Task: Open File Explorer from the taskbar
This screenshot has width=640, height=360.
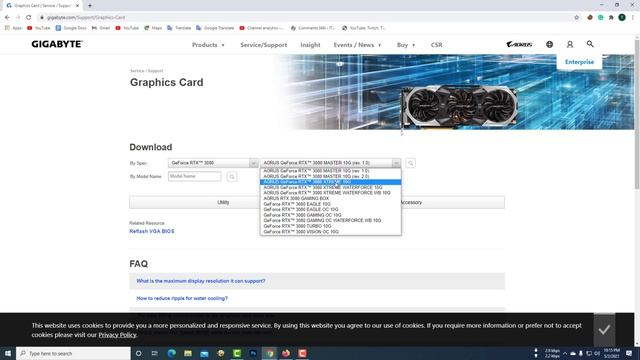Action: click(x=188, y=353)
